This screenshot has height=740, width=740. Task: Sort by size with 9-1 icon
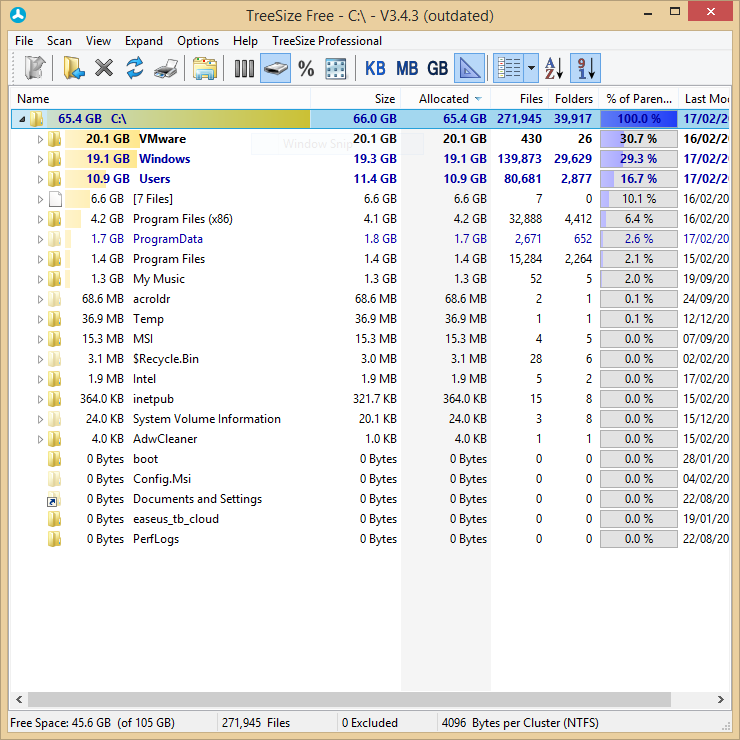point(586,68)
